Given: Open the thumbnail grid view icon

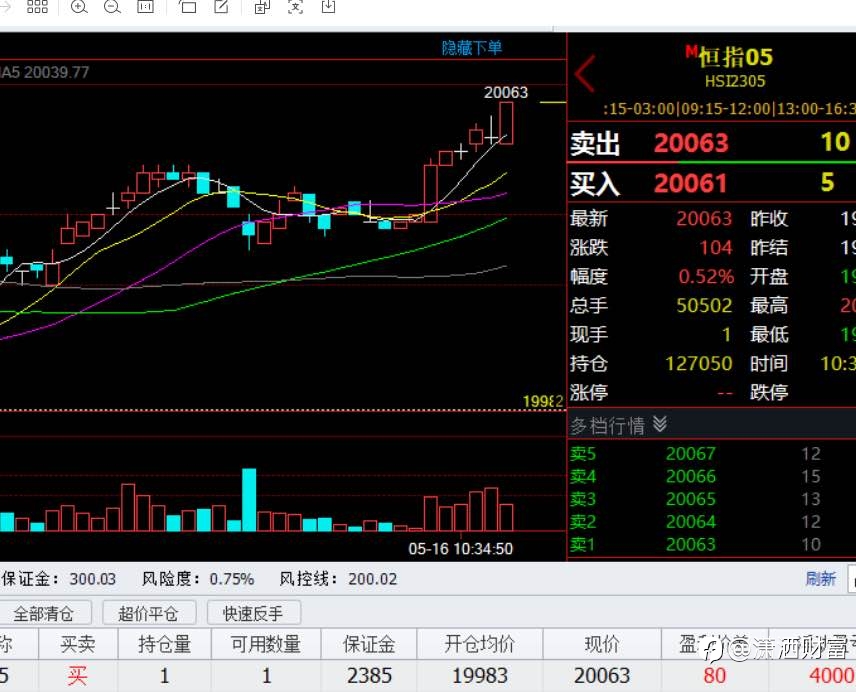Looking at the screenshot, I should coord(37,7).
